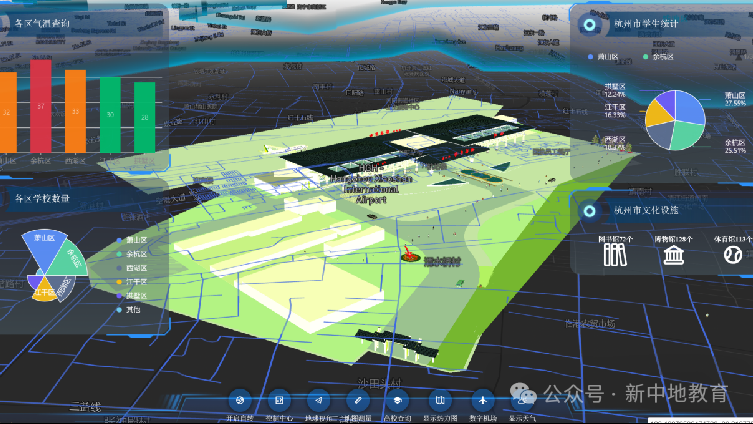Image resolution: width=753 pixels, height=424 pixels.
Task: Toggle 萧山区 legend in the 杭州市学生统计 panel
Action: [603, 57]
